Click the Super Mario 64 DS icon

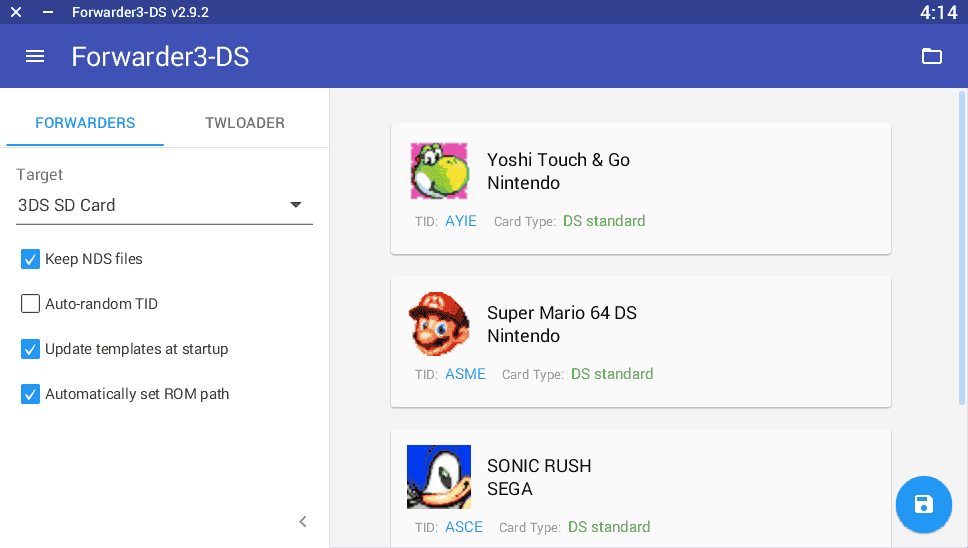click(439, 324)
